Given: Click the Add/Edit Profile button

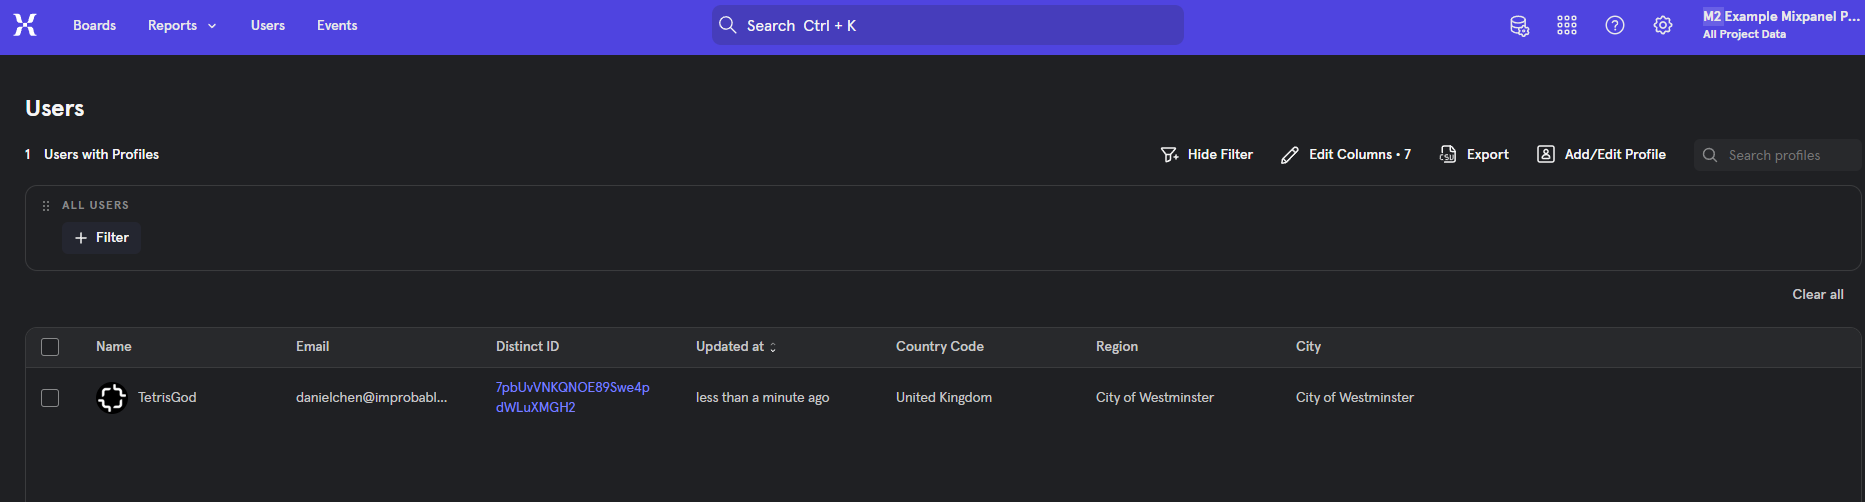Looking at the screenshot, I should click(1601, 154).
